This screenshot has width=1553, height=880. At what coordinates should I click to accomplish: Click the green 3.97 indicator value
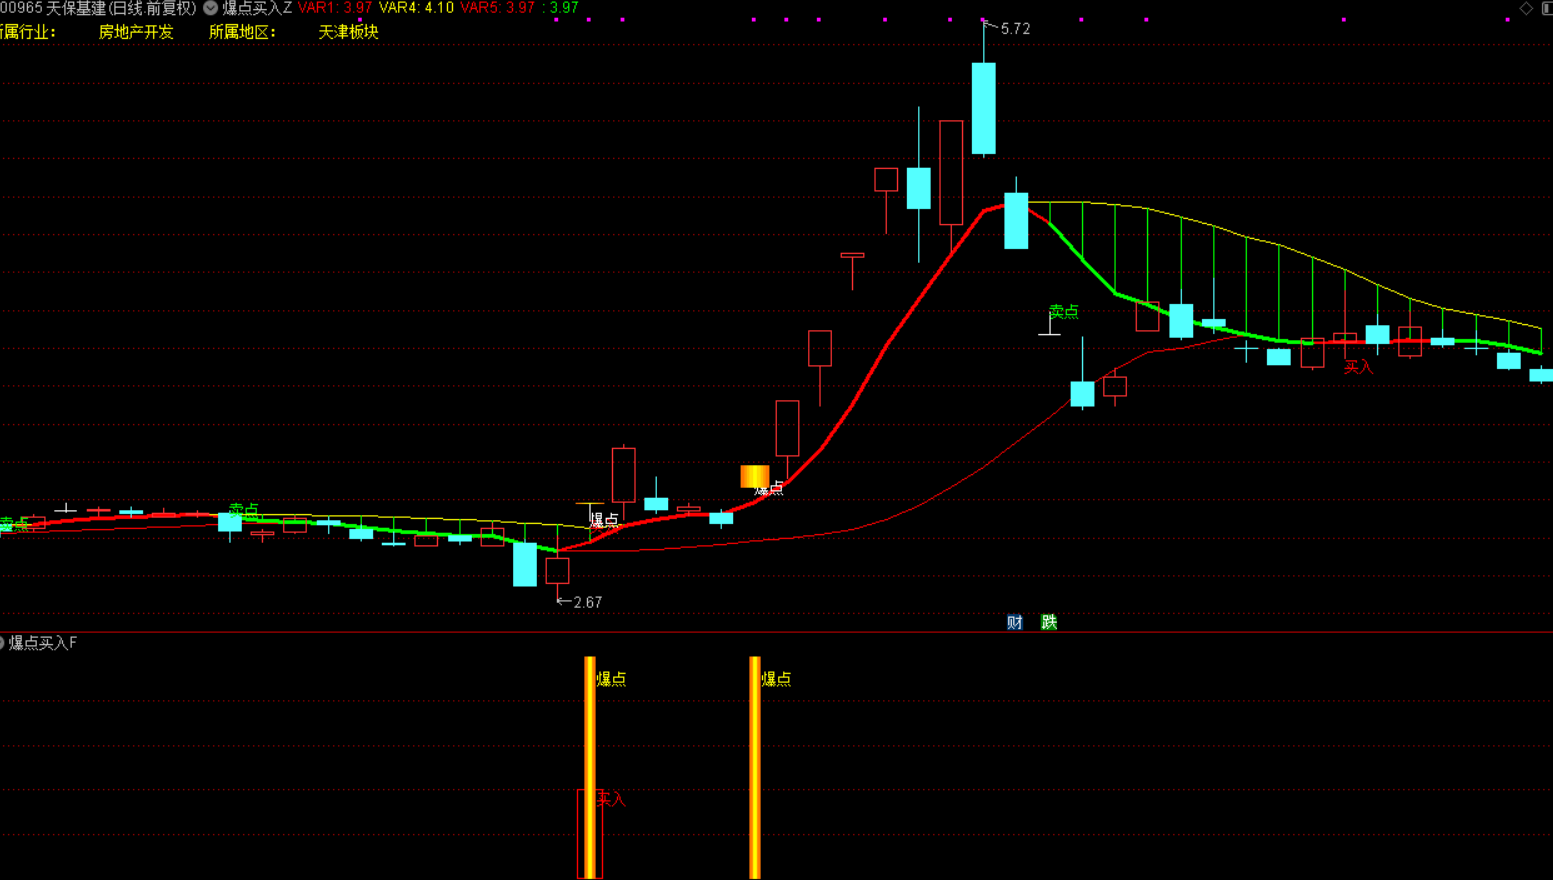[x=564, y=8]
